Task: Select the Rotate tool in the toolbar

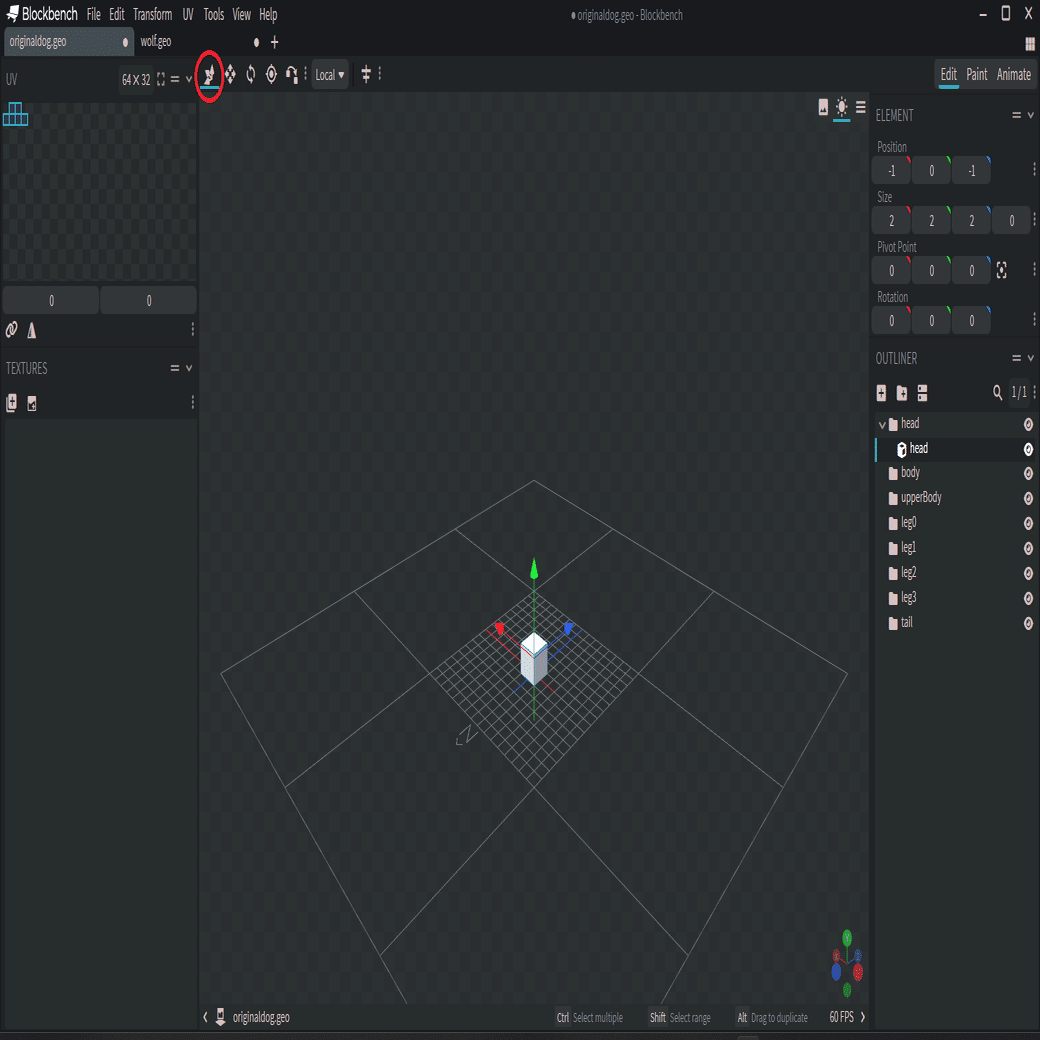Action: coord(251,74)
